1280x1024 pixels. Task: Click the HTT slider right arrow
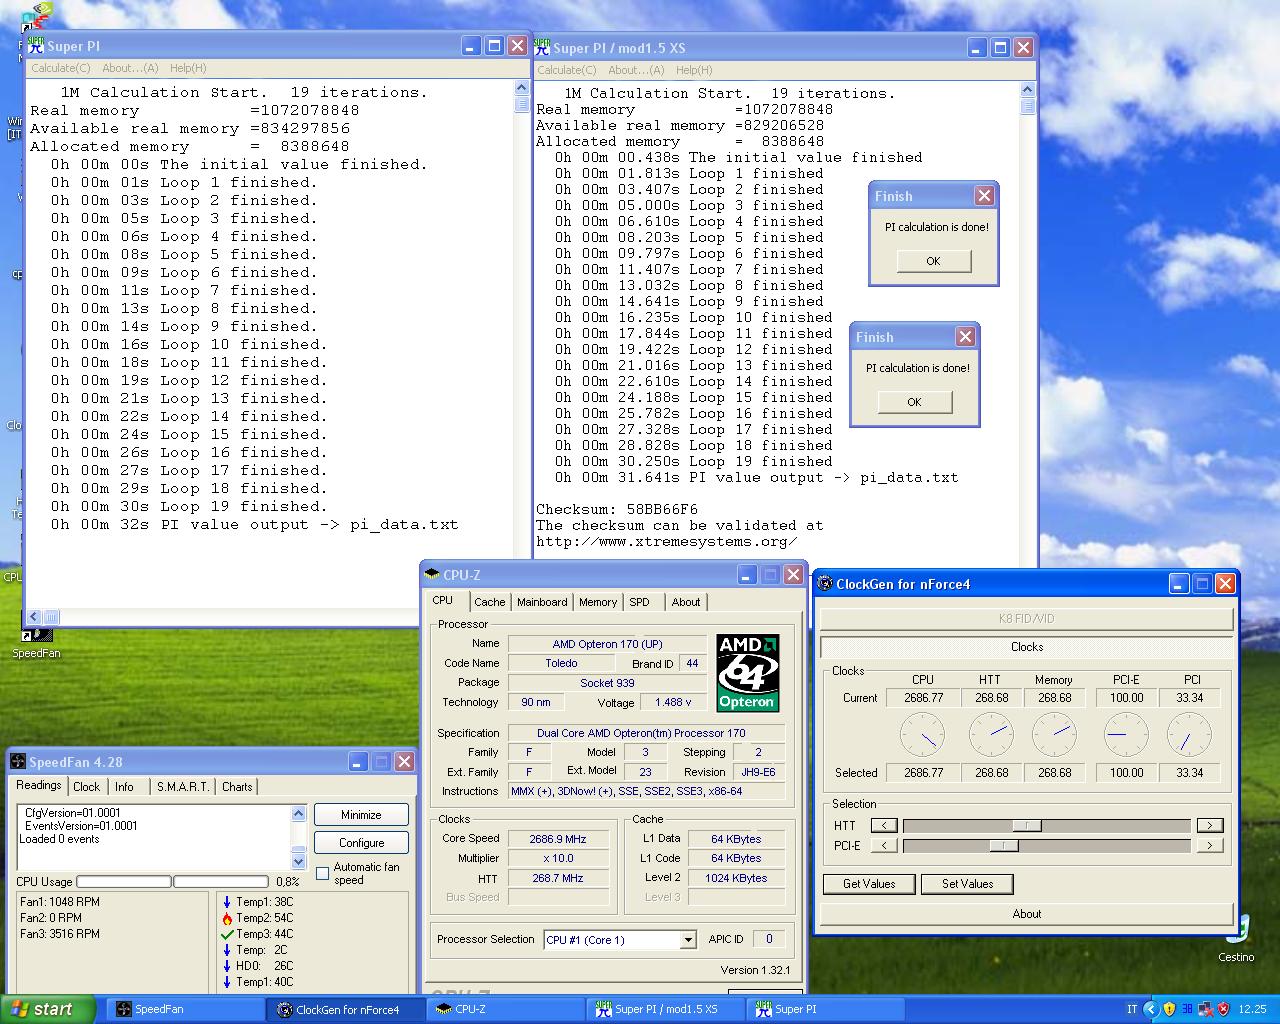(x=1210, y=825)
